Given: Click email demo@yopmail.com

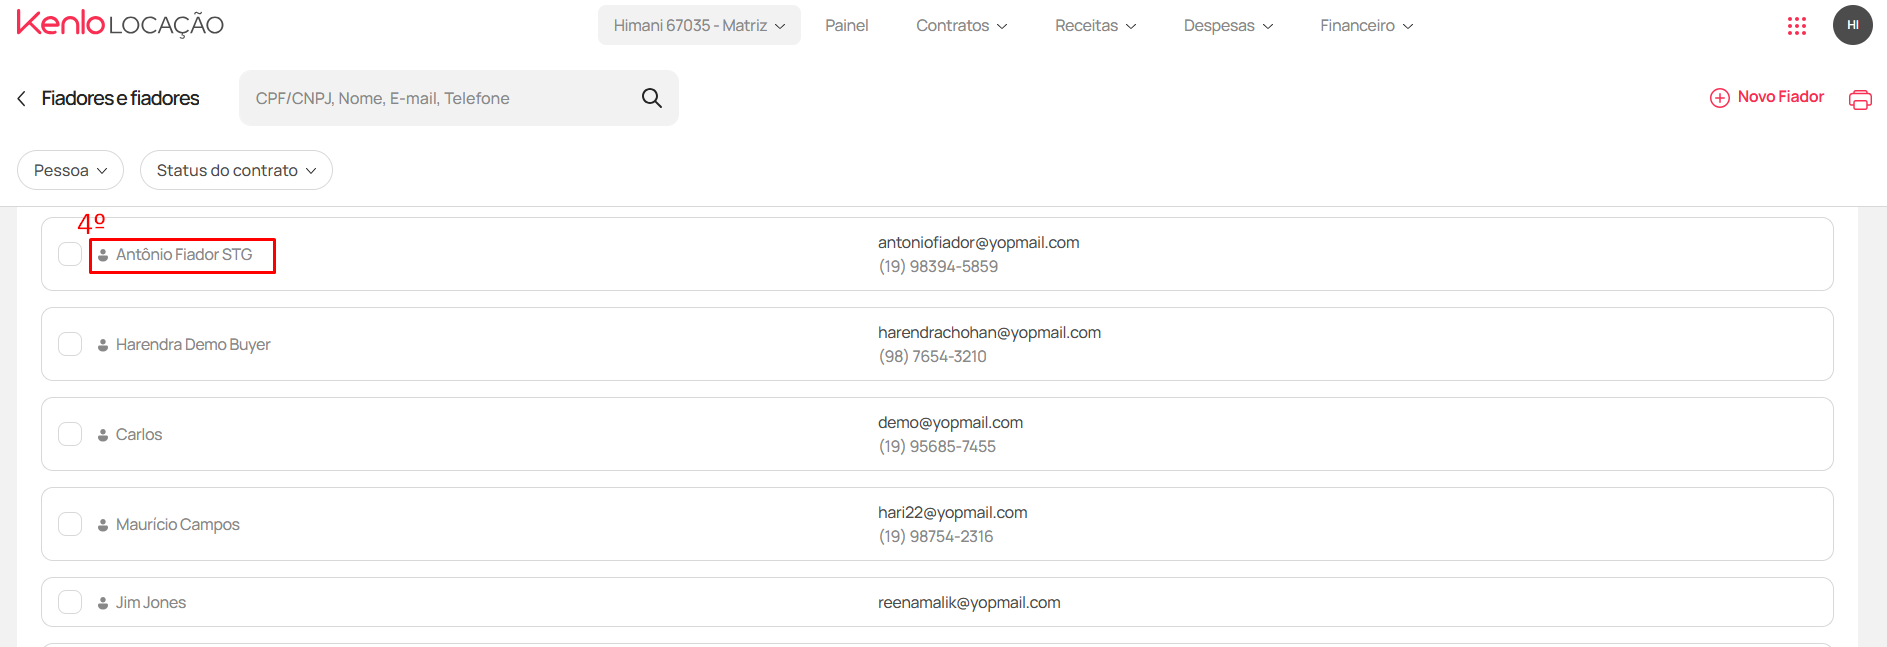Looking at the screenshot, I should point(950,422).
